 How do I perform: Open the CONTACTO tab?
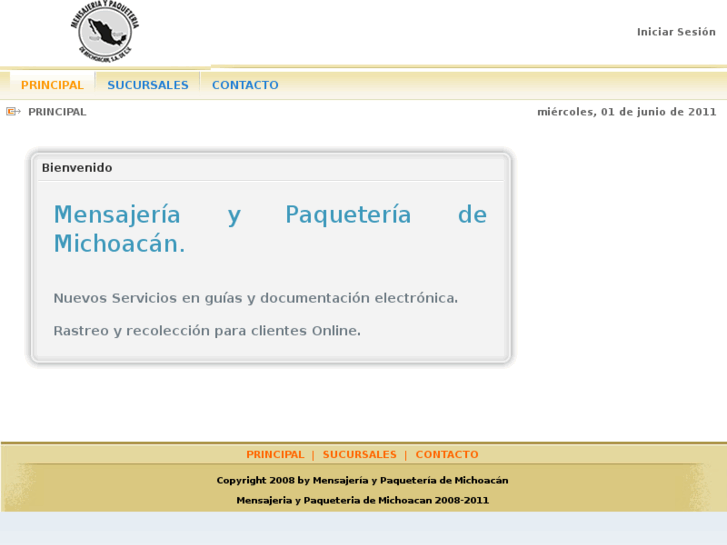[x=245, y=85]
